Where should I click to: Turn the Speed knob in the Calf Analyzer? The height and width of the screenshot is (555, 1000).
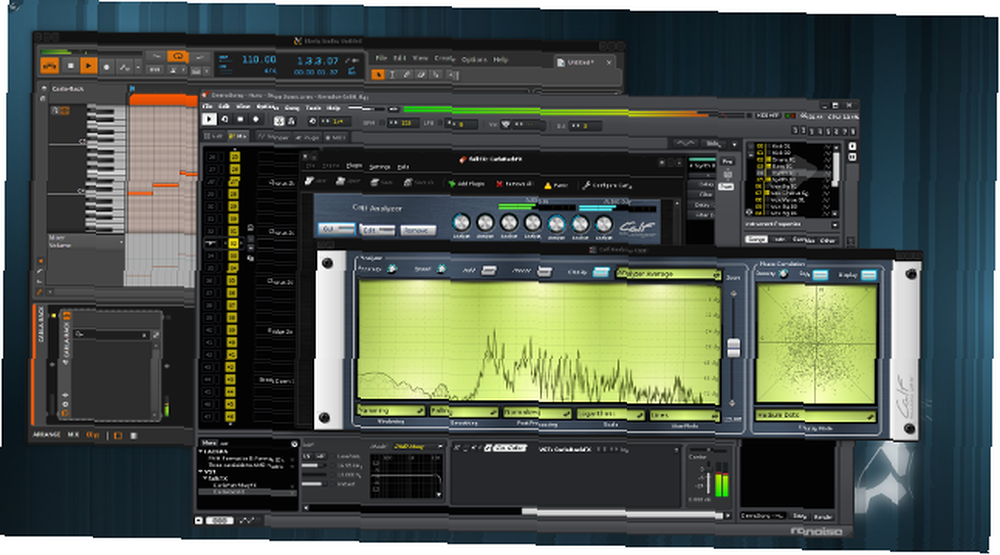[x=441, y=269]
